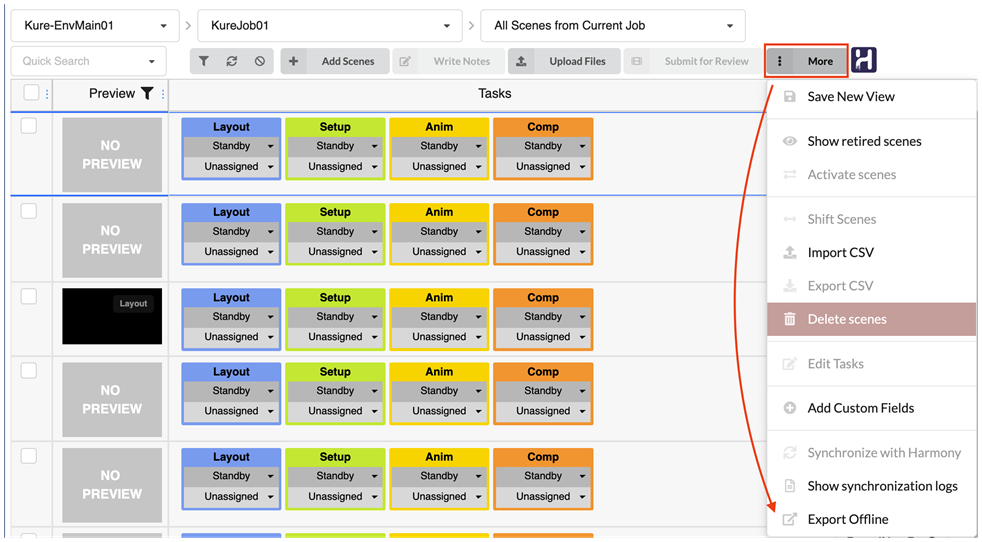Viewport: 982px width, 542px height.
Task: Open All Scenes from Current Job dropdown
Action: pos(612,26)
